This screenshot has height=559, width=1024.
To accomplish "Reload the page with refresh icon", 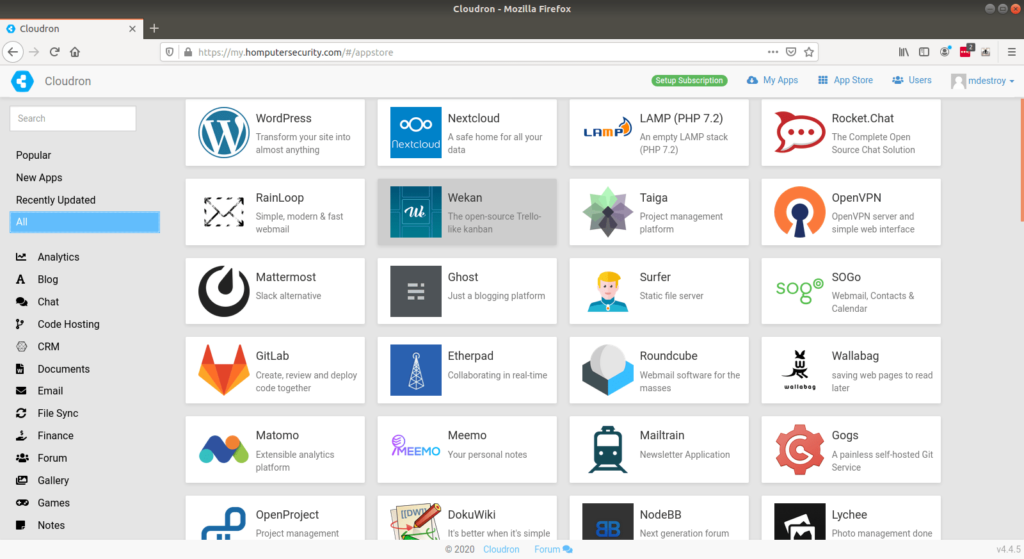I will (54, 52).
